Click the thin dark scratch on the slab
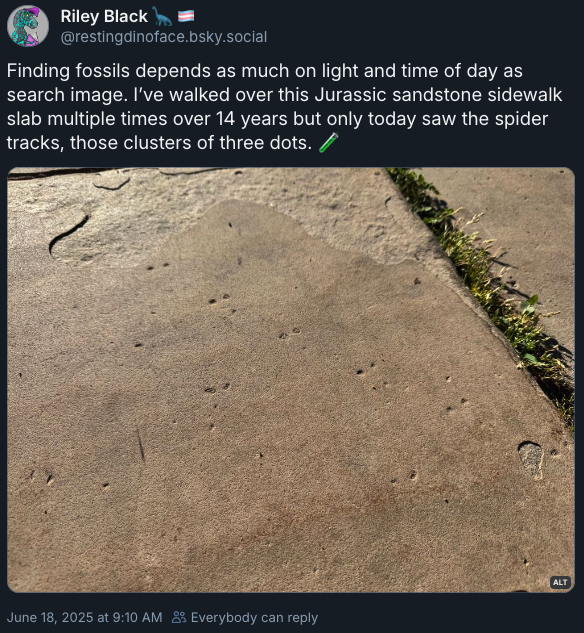This screenshot has width=584, height=633. pyautogui.click(x=140, y=445)
